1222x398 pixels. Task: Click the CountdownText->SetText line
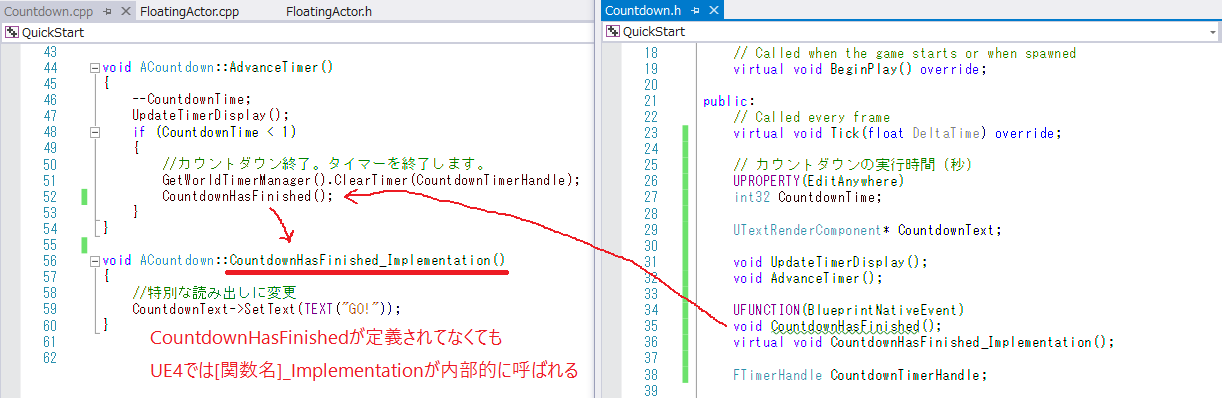pyautogui.click(x=266, y=308)
